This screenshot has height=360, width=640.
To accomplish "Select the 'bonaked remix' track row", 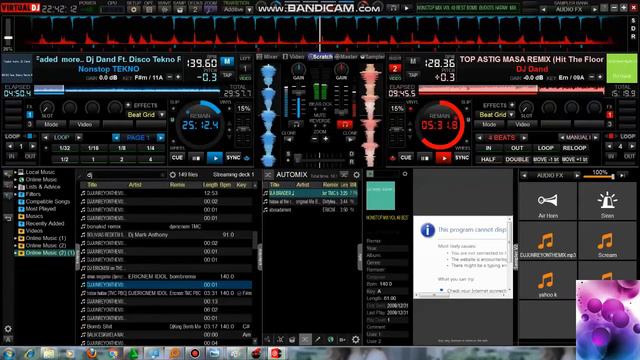I will (166, 226).
